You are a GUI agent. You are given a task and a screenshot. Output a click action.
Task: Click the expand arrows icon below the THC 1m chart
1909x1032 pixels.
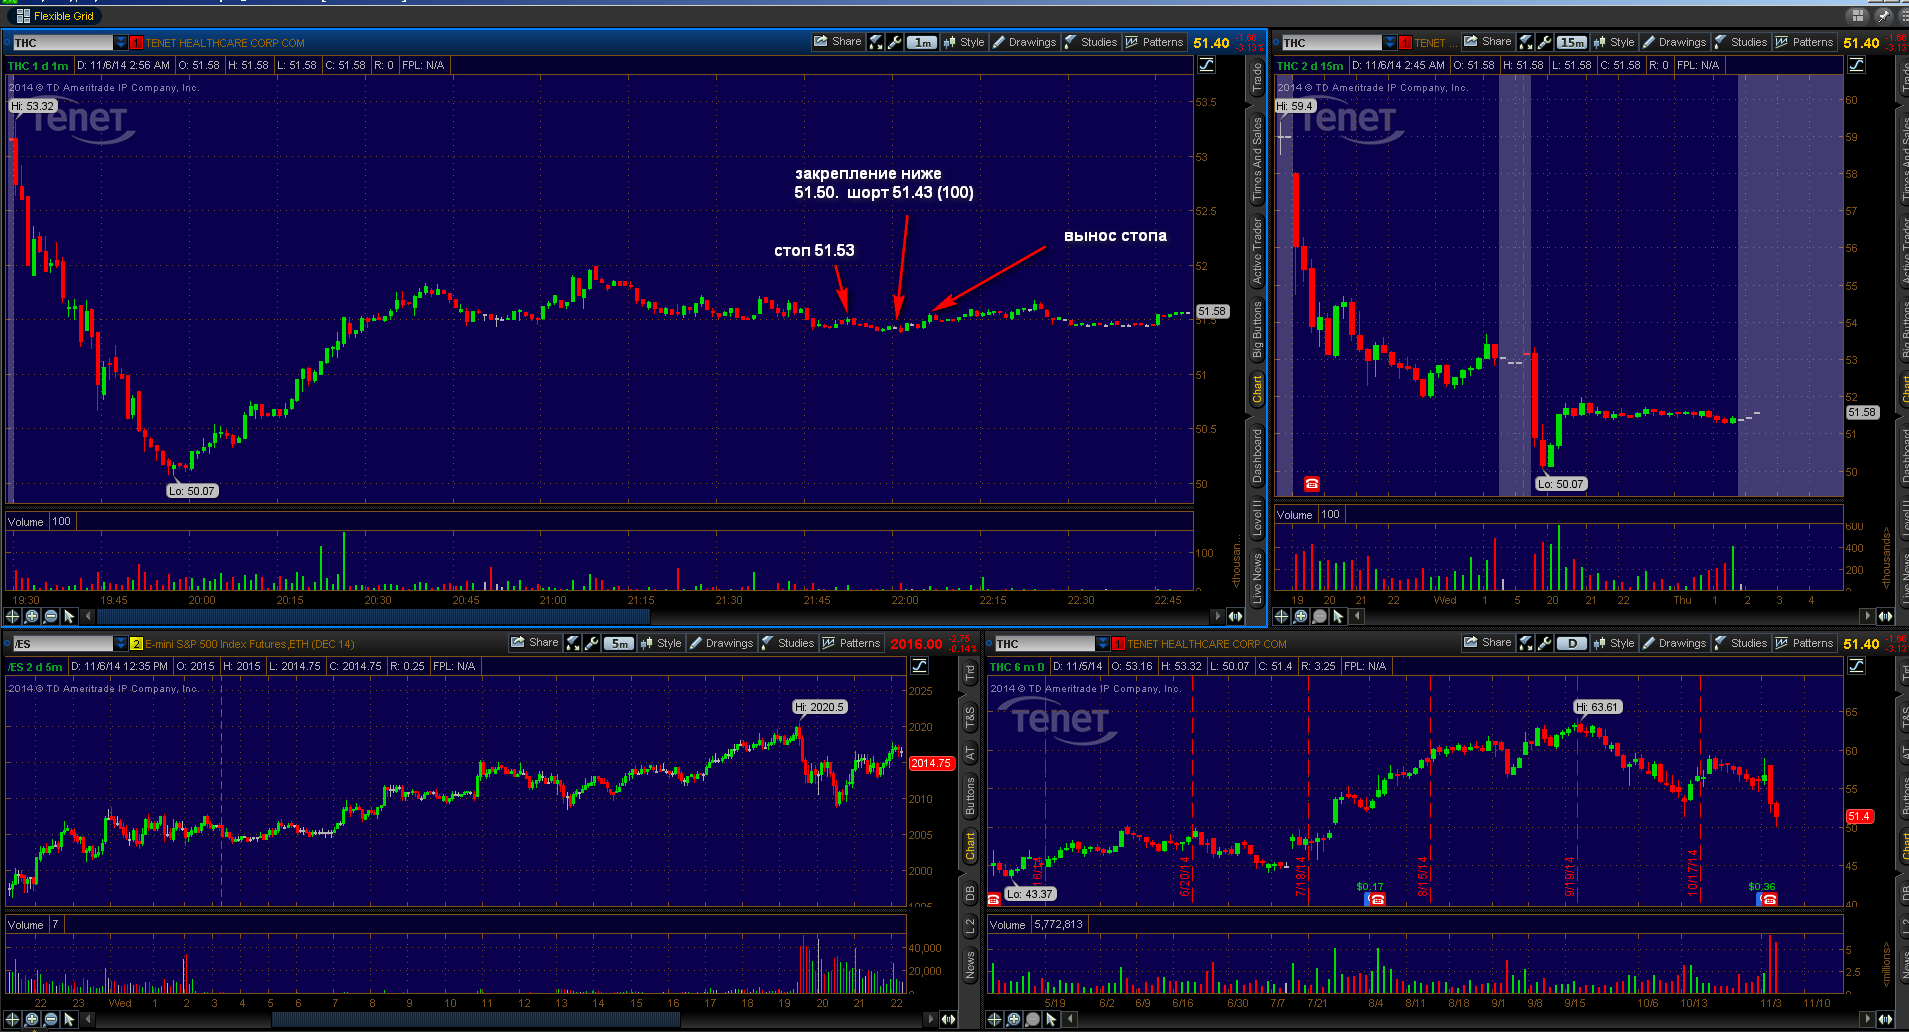click(1235, 616)
